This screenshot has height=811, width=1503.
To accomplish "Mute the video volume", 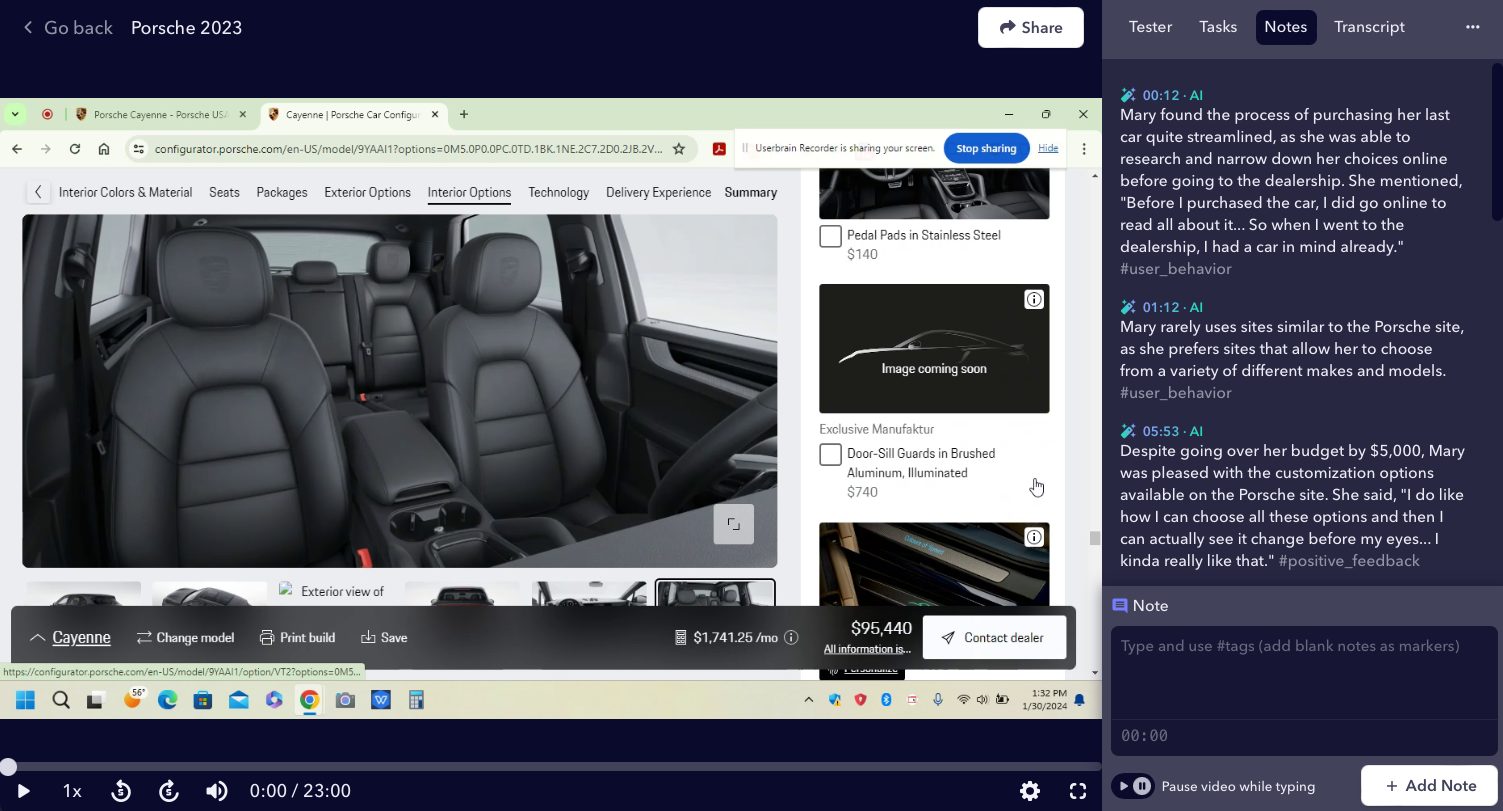I will tap(217, 791).
